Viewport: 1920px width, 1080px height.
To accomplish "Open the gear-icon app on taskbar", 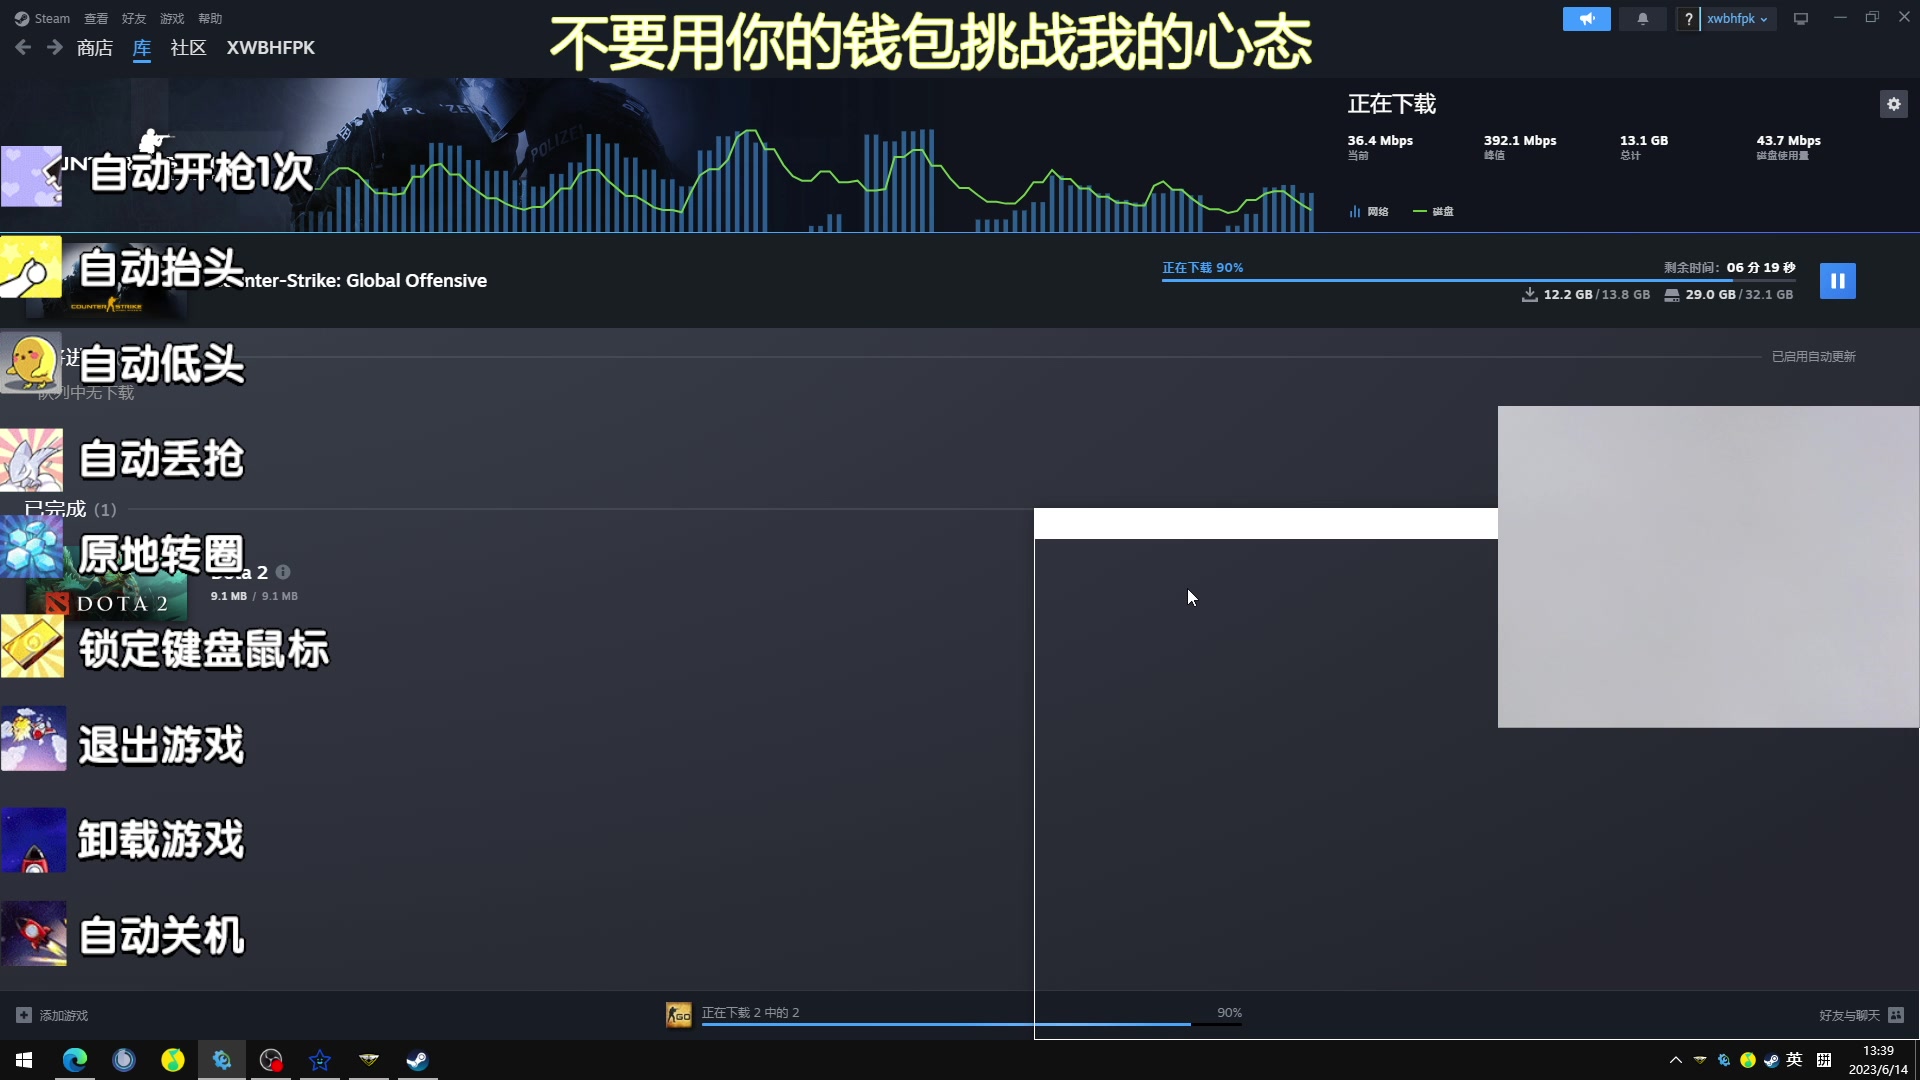I will (222, 1060).
